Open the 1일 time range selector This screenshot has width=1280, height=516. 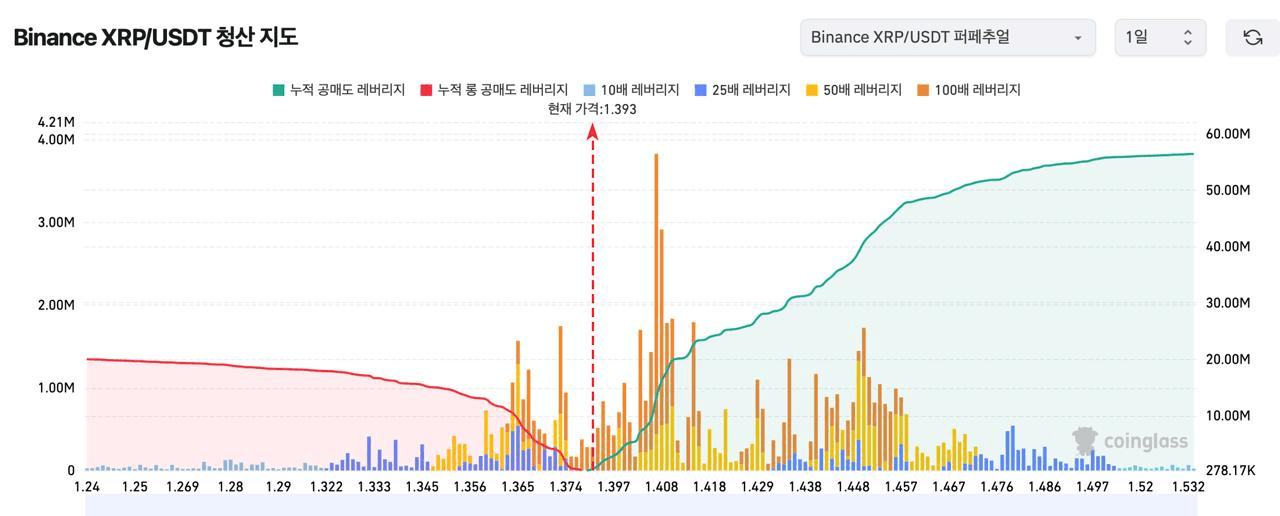pyautogui.click(x=1160, y=37)
